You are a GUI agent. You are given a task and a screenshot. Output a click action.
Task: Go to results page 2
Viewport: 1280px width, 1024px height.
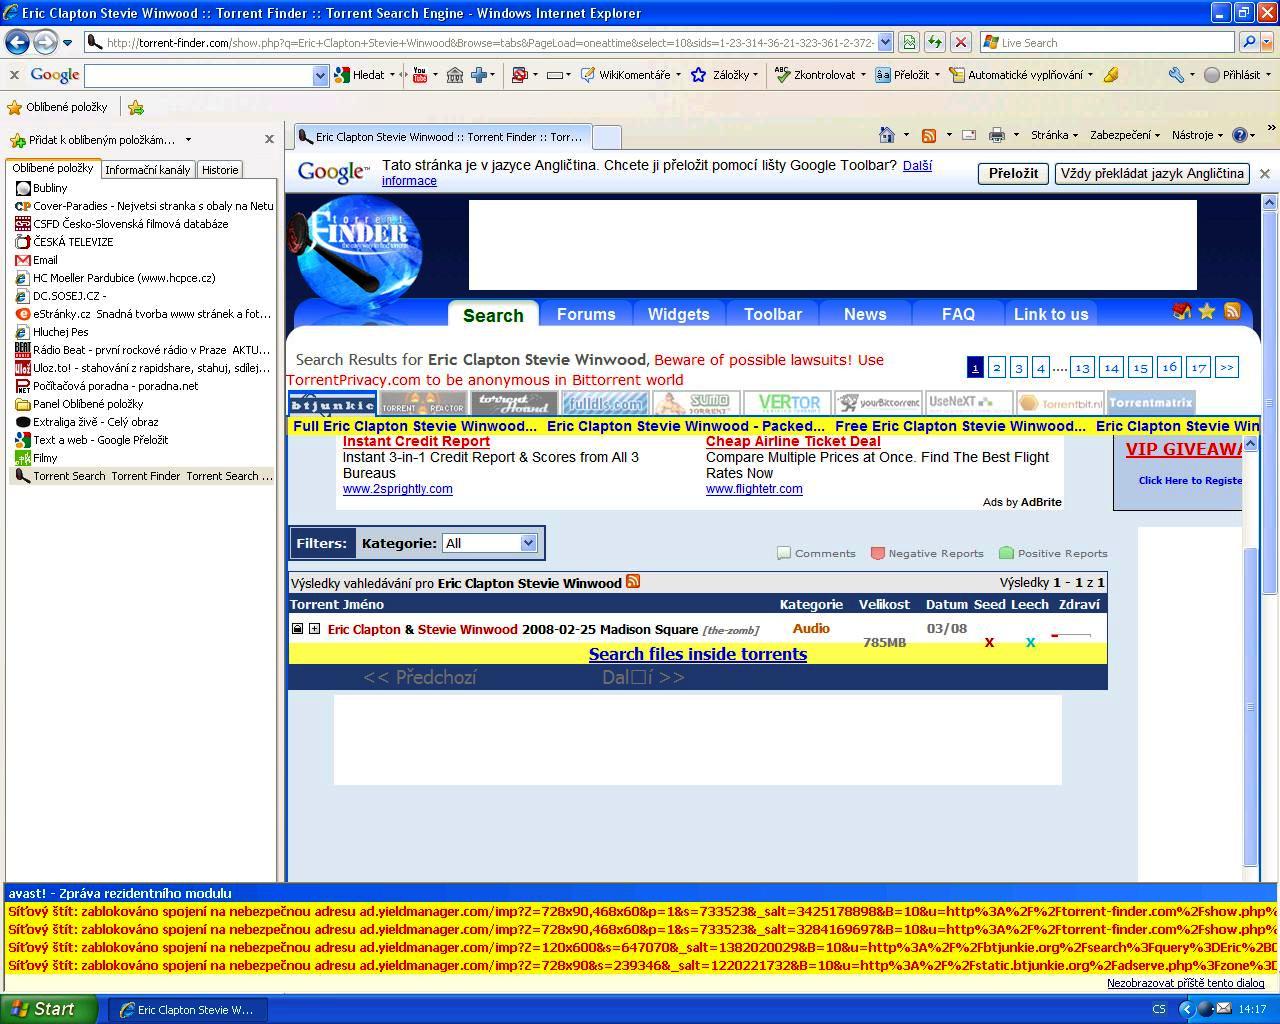(x=996, y=368)
